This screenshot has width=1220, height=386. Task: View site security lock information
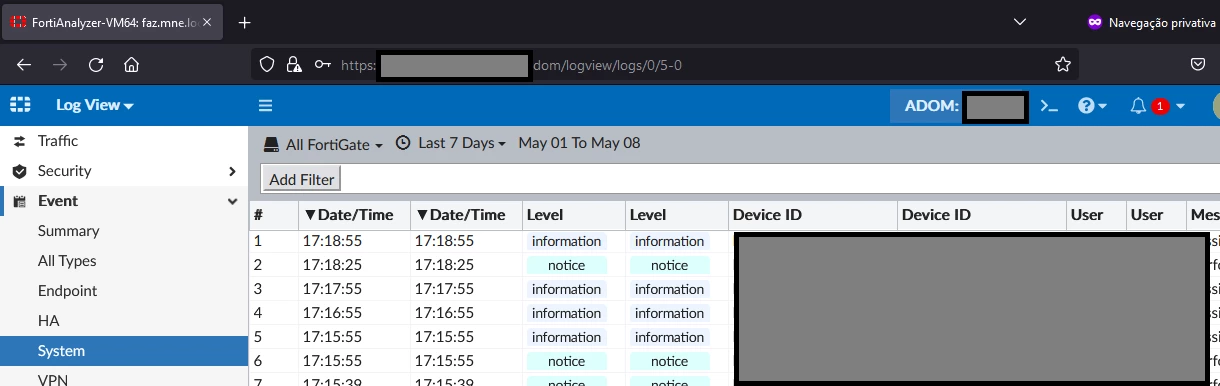tap(294, 65)
